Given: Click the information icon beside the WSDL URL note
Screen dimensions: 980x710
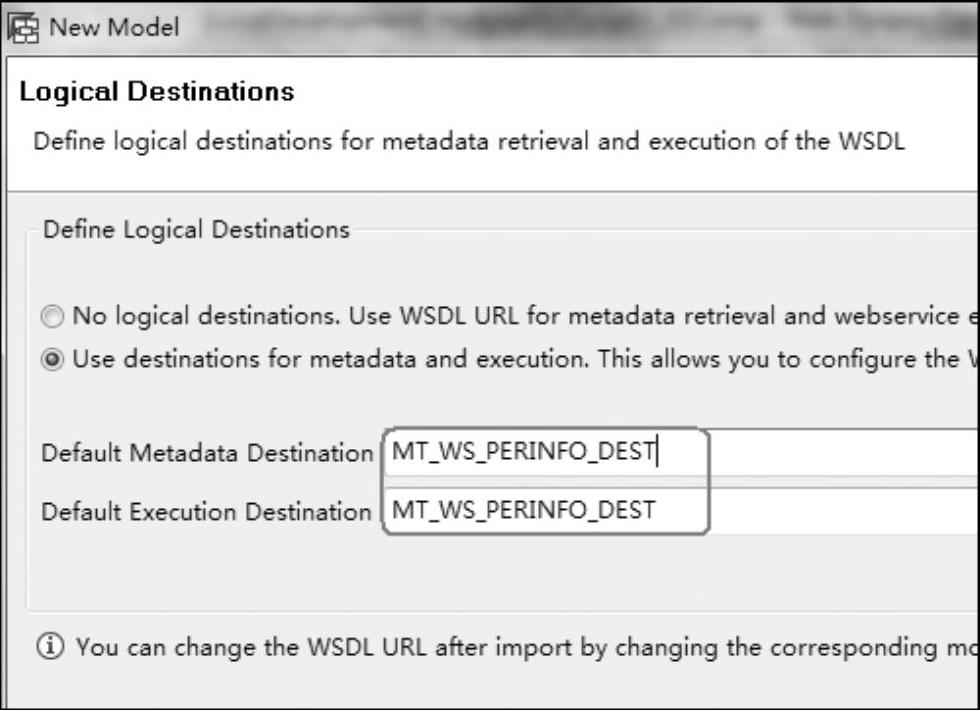Looking at the screenshot, I should 51,646.
